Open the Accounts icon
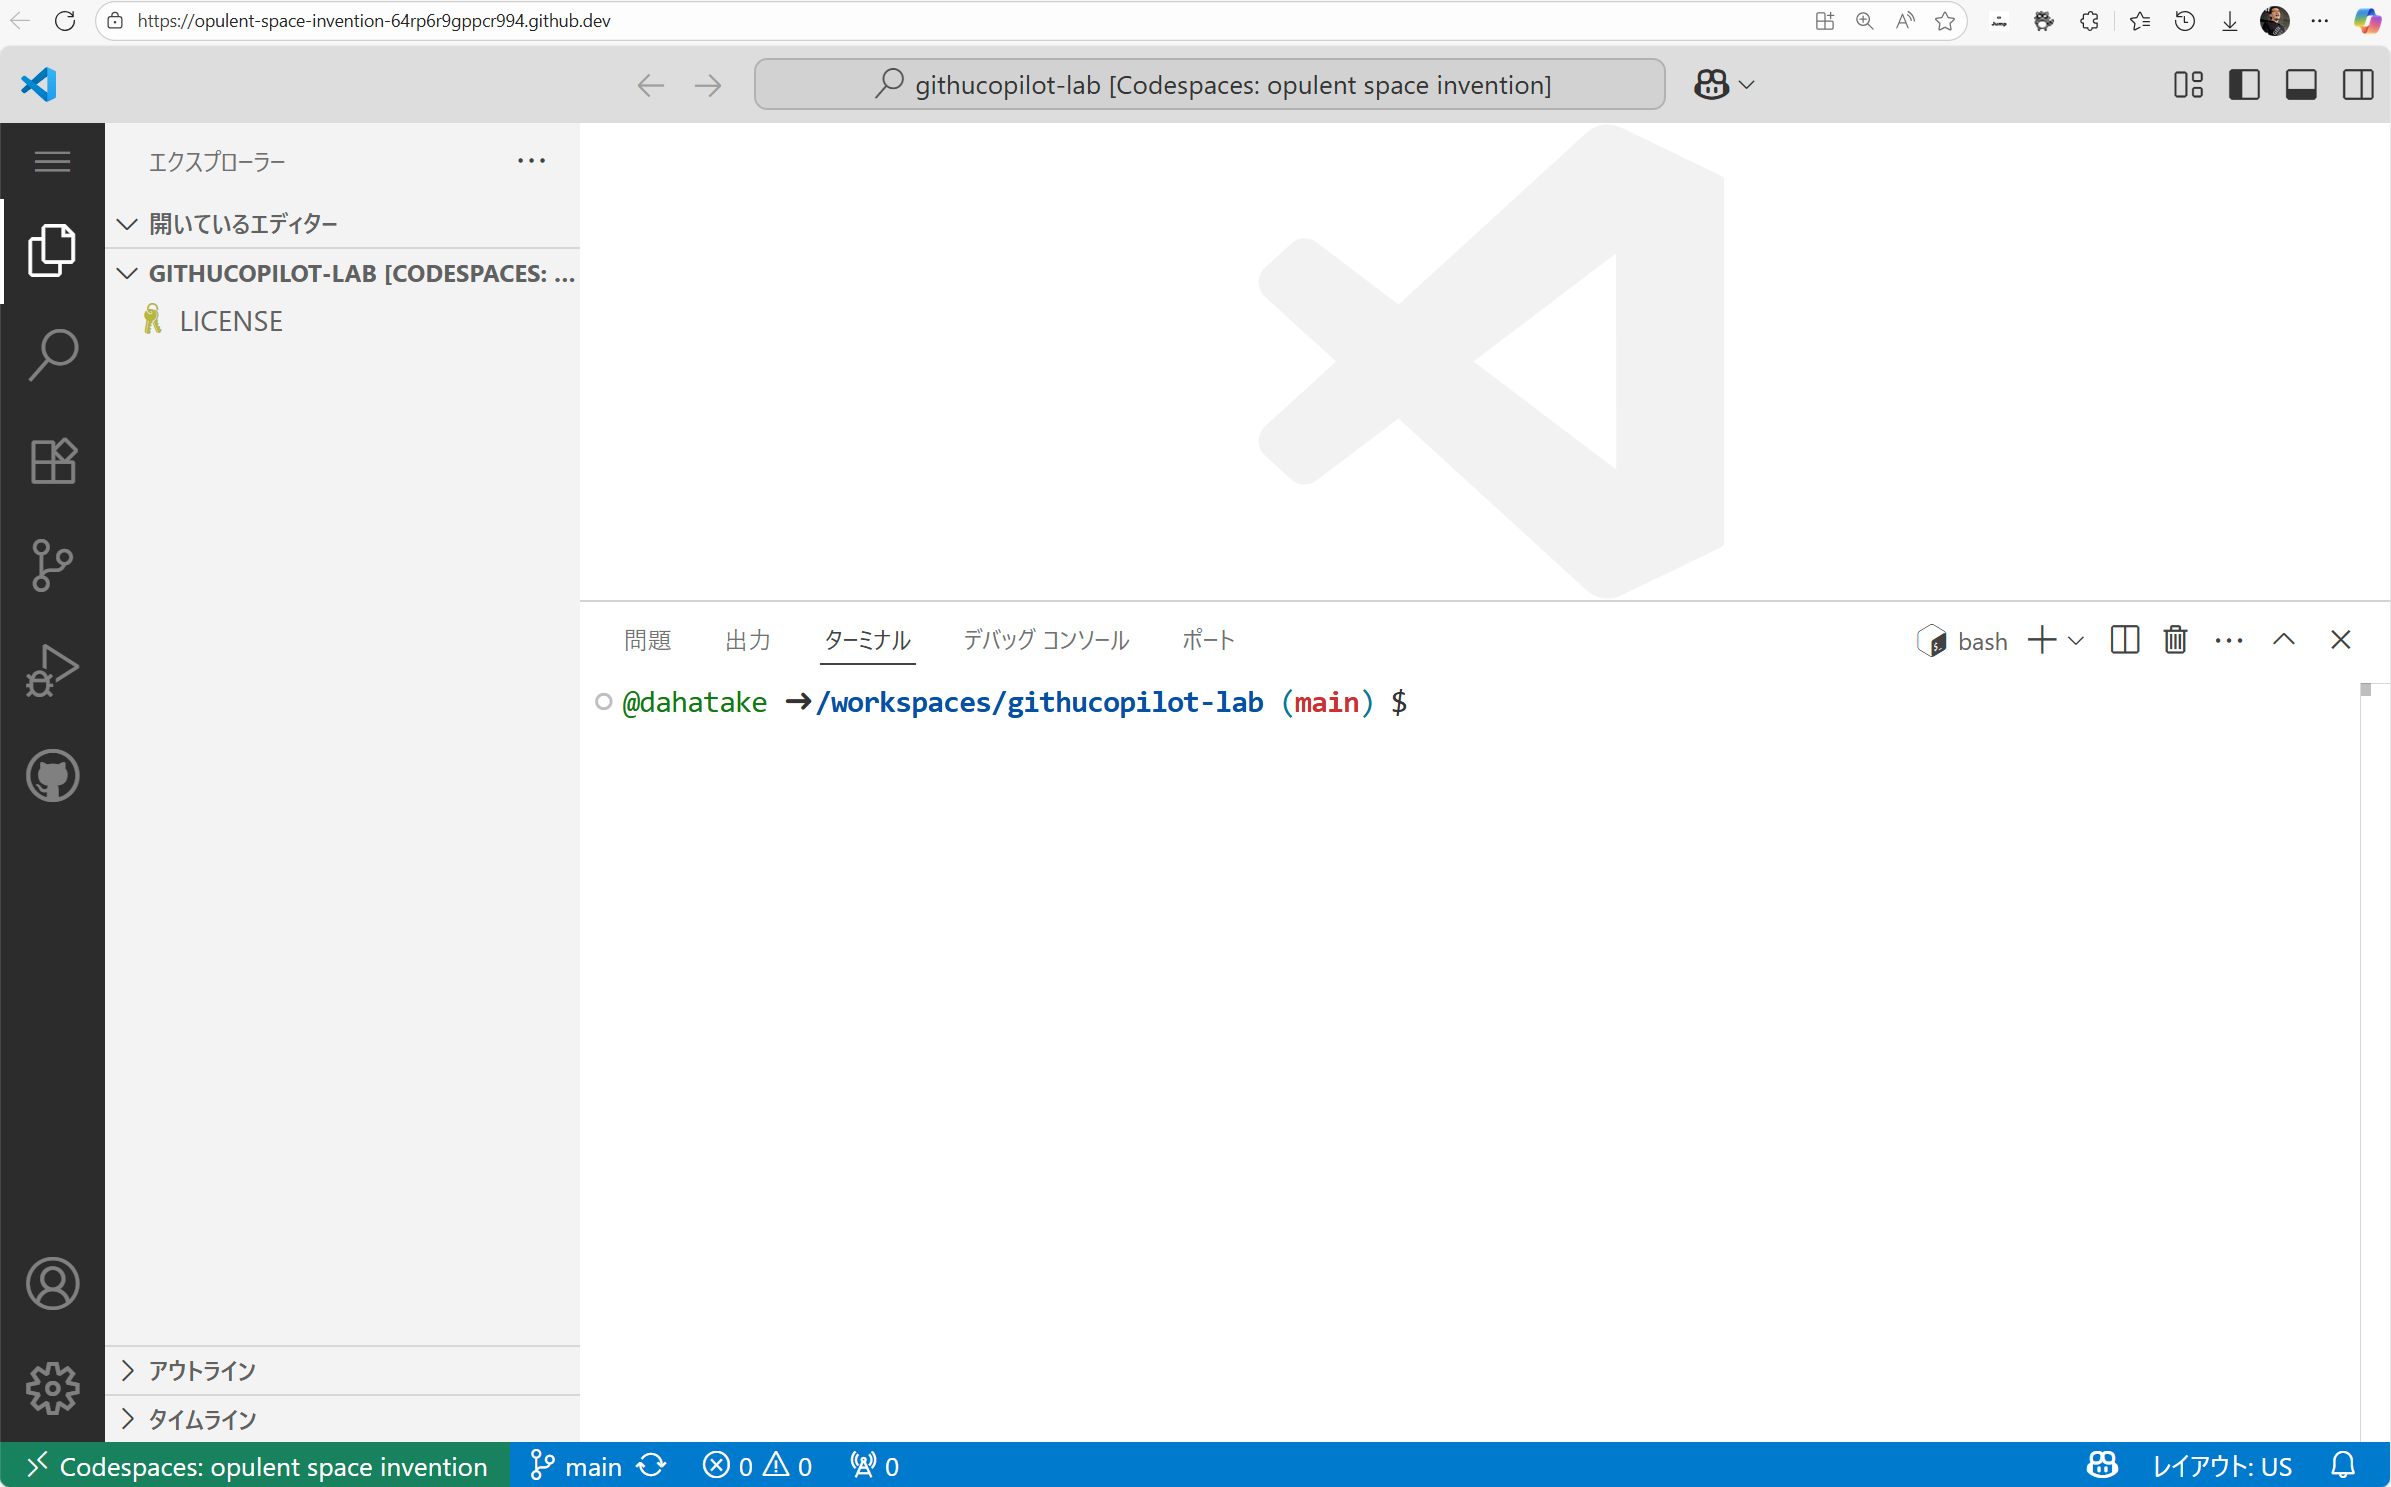 click(x=52, y=1284)
